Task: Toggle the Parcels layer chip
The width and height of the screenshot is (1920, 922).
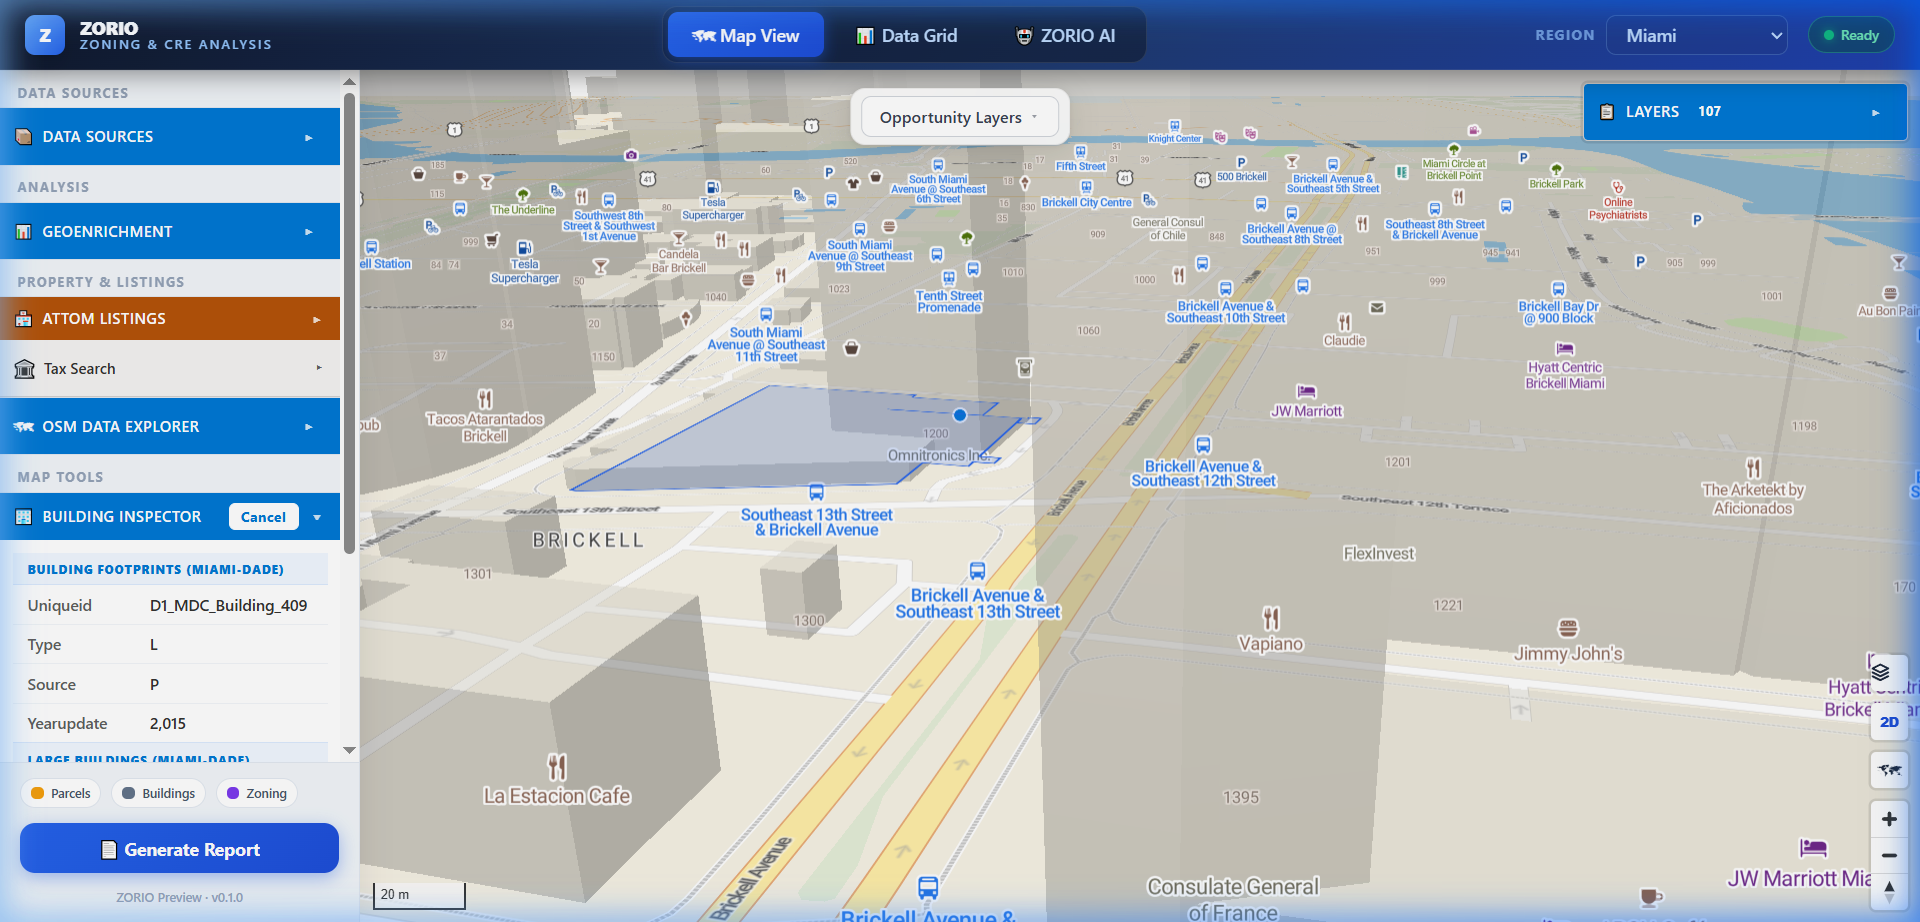Action: point(61,793)
